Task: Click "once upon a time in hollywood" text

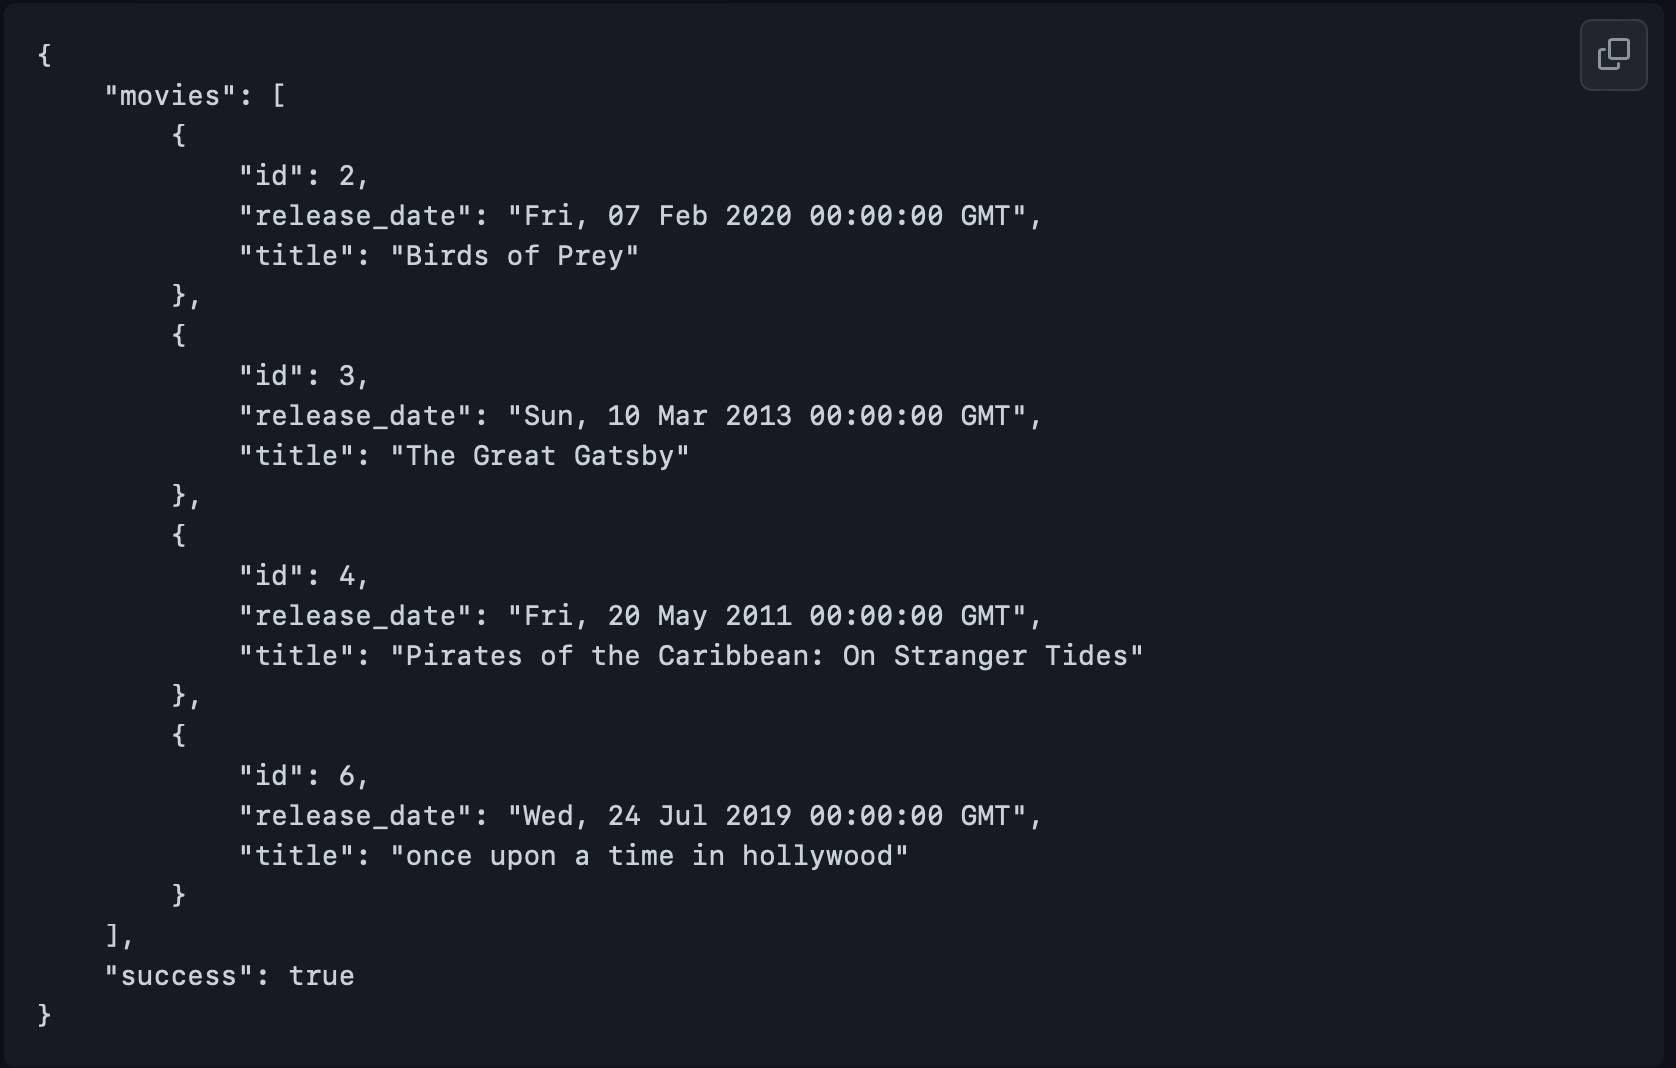Action: coord(649,856)
